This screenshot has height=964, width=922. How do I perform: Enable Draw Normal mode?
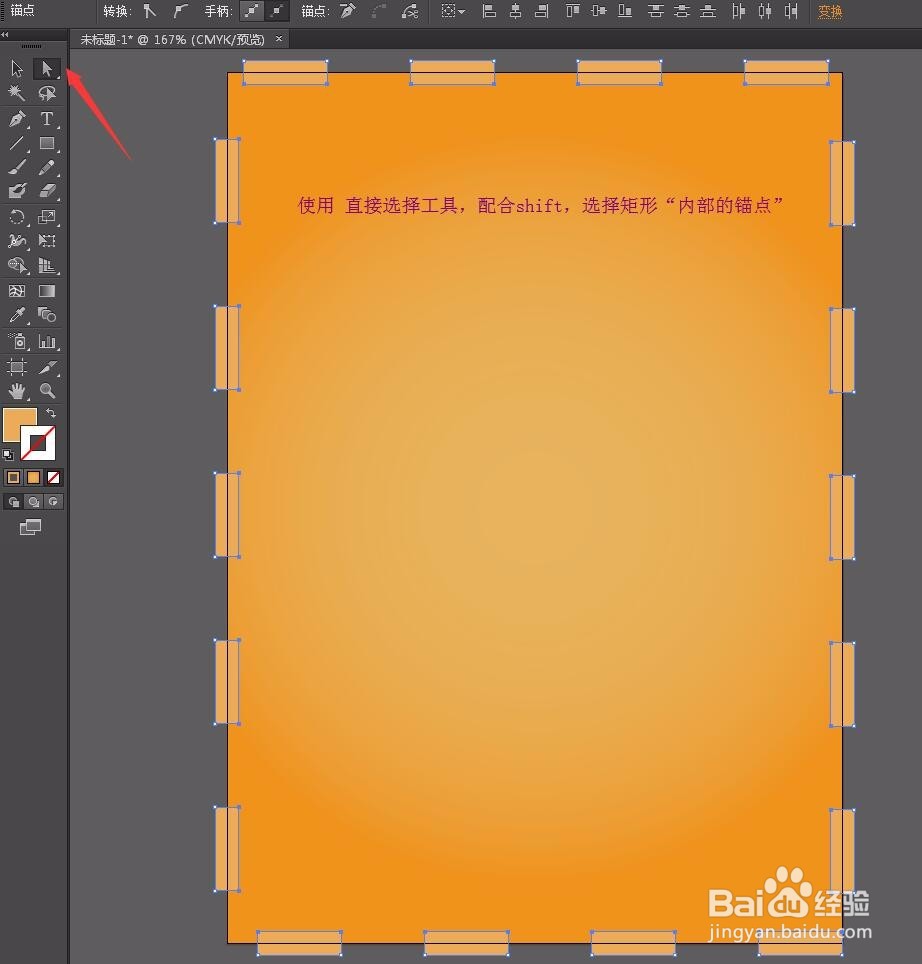[x=14, y=502]
